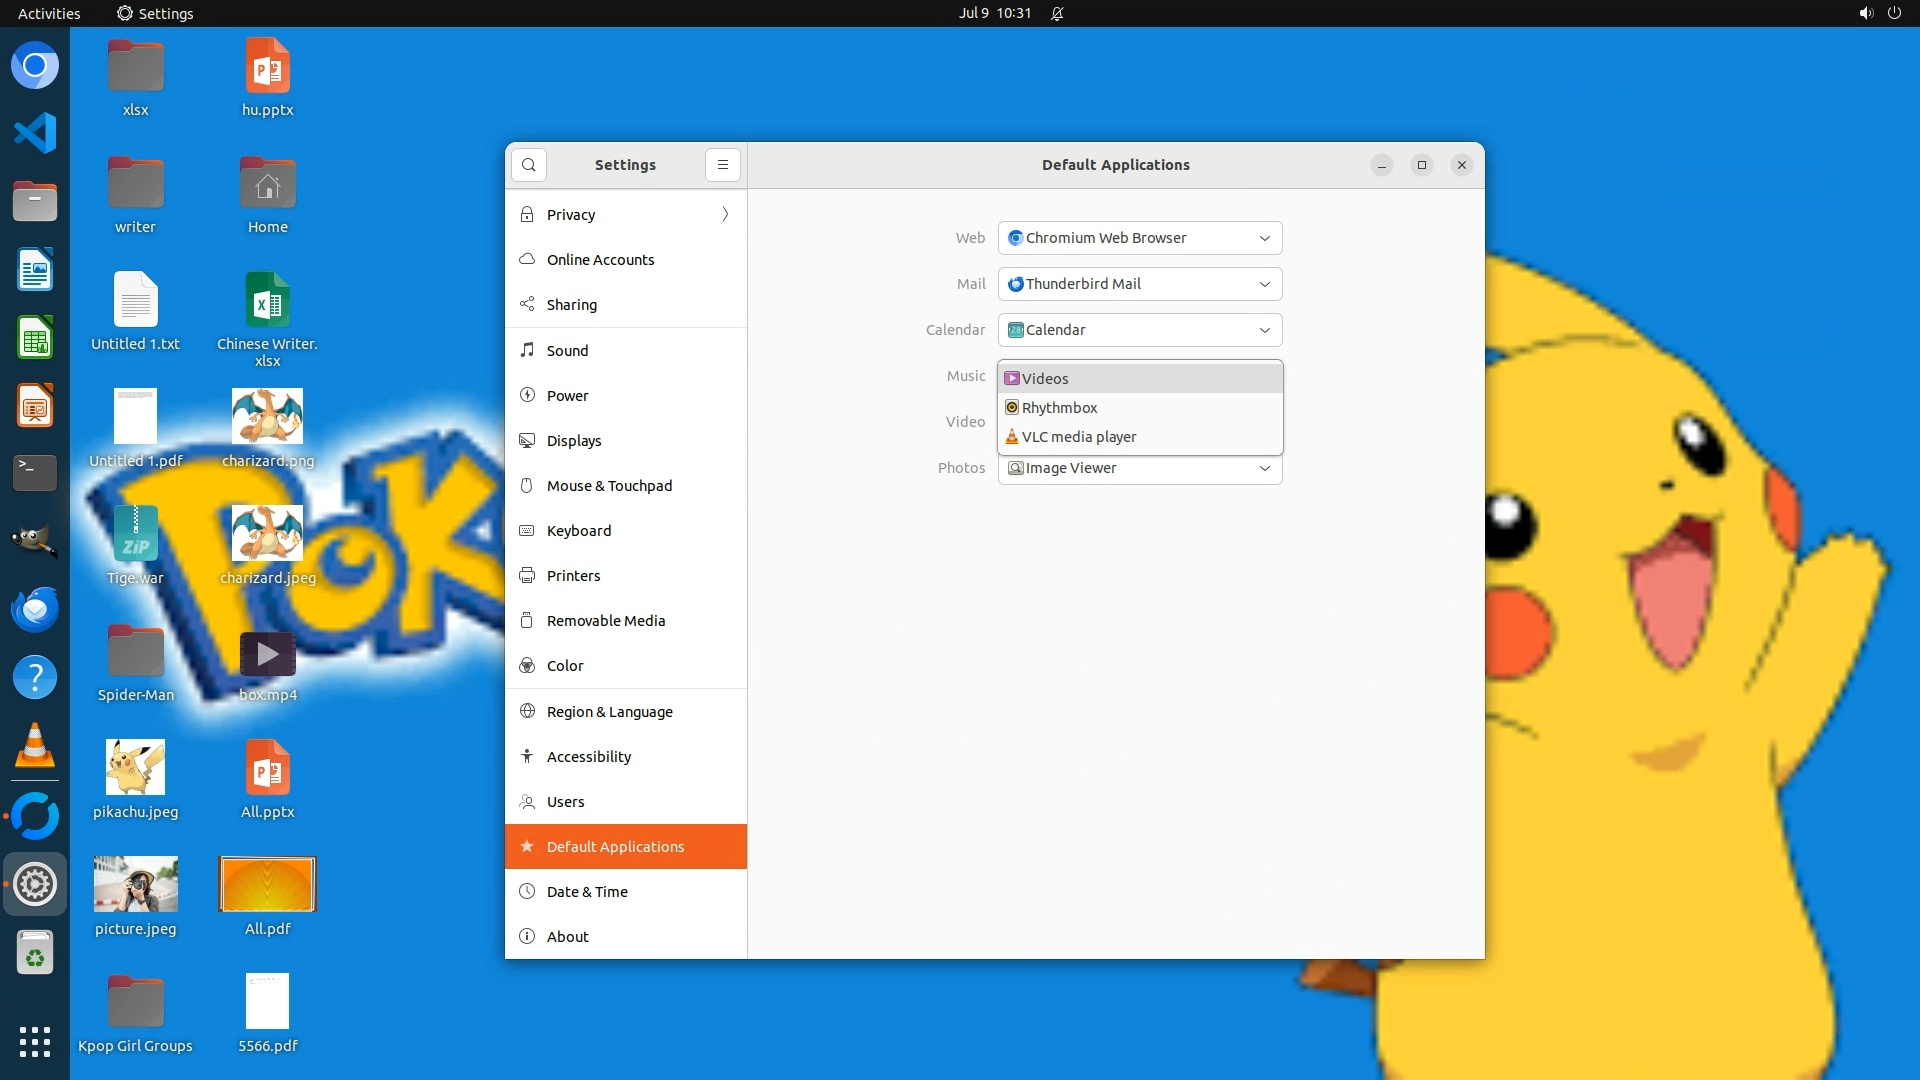The width and height of the screenshot is (1920, 1080).
Task: Click the Sharing icon in sidebar
Action: click(x=527, y=304)
